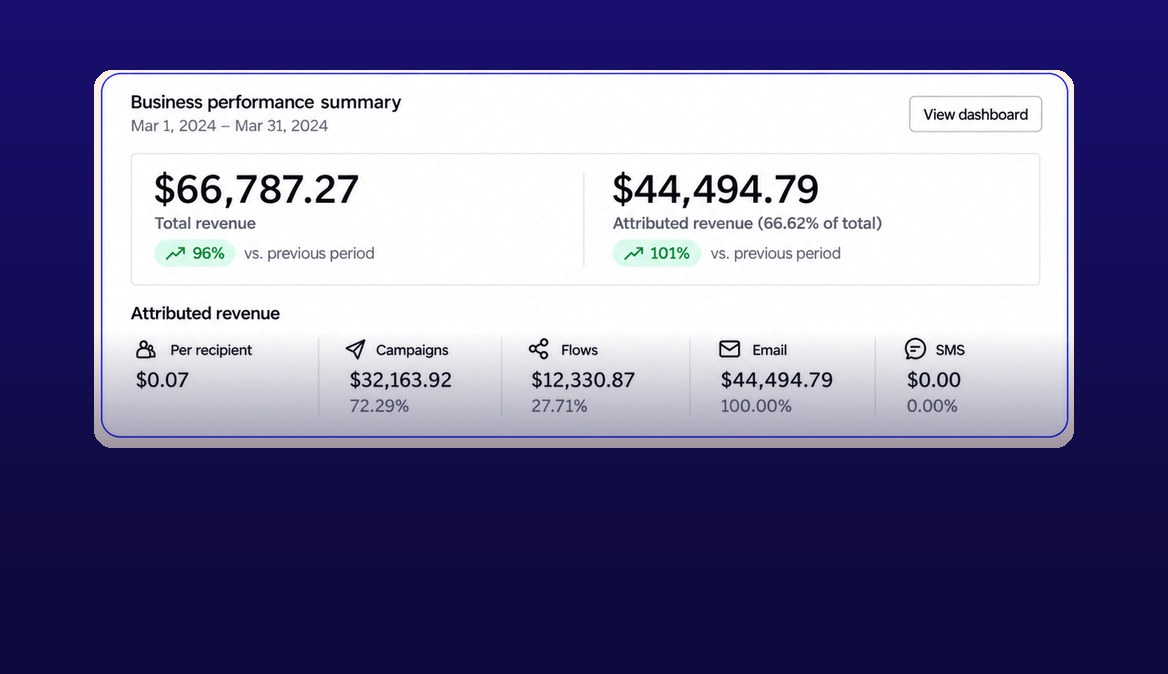Click the SMS share 0.00%
Viewport: 1168px width, 674px height.
[932, 406]
